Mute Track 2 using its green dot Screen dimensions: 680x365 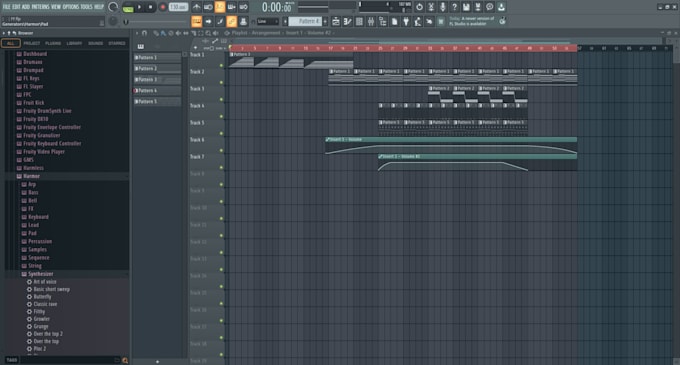[x=221, y=82]
